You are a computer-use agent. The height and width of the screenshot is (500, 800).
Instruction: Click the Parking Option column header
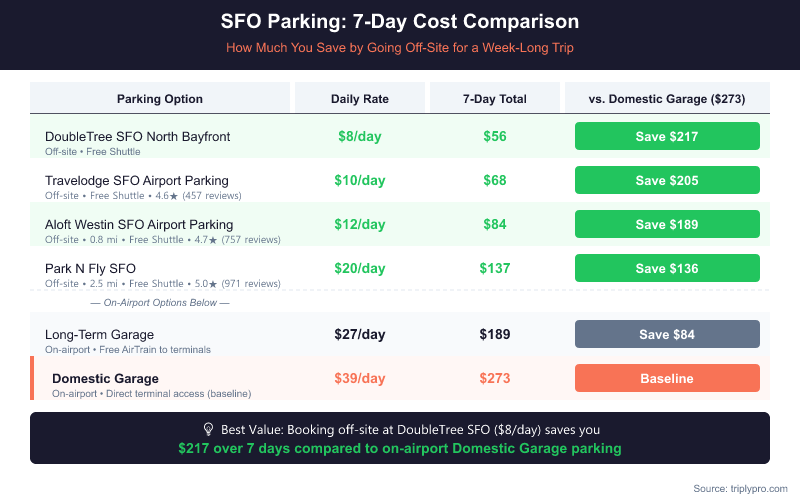160,99
